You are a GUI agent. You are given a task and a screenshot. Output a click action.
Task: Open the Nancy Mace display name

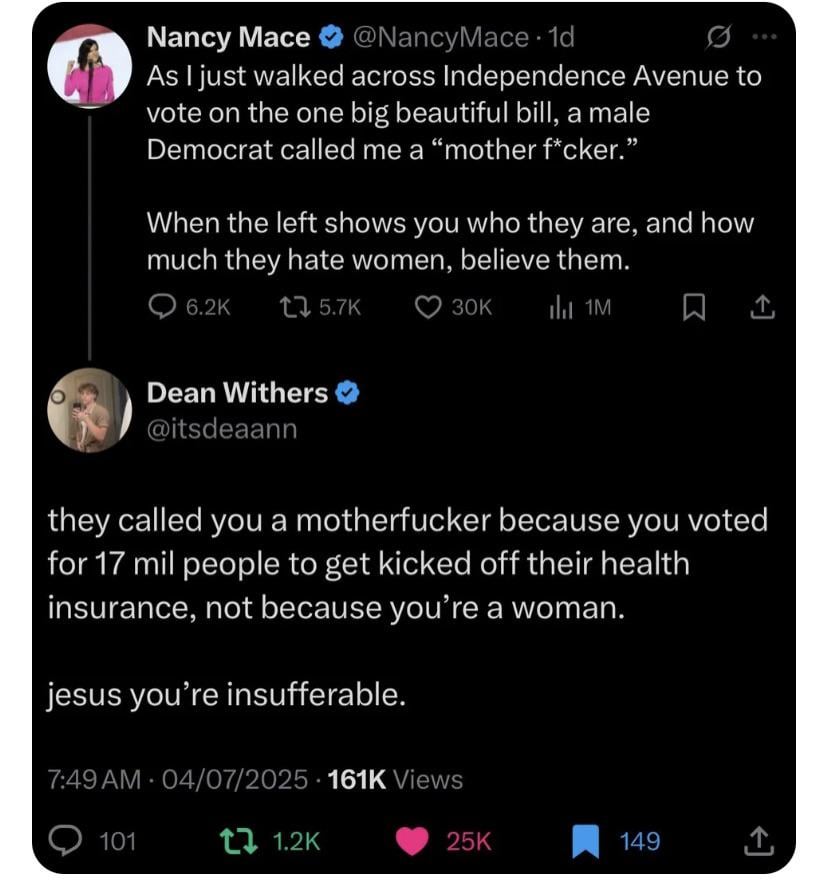[228, 38]
